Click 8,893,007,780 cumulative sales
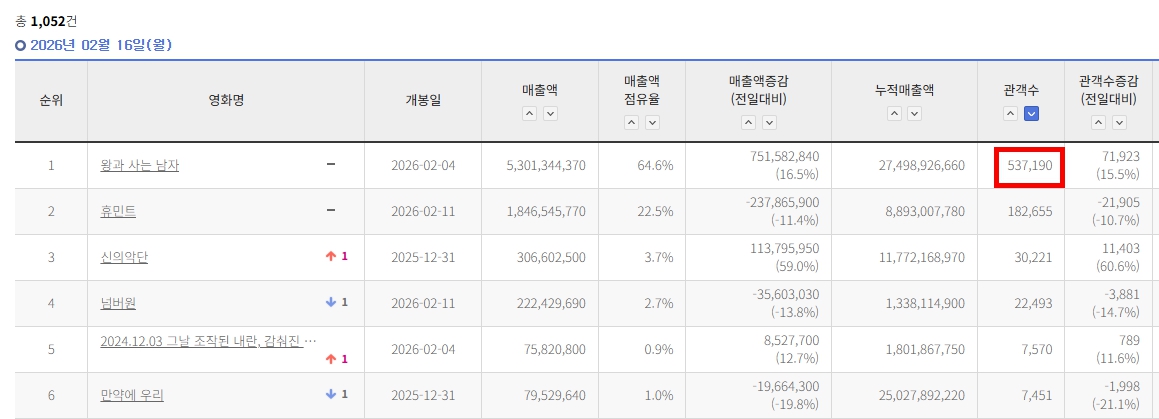The width and height of the screenshot is (1159, 419). click(x=925, y=211)
